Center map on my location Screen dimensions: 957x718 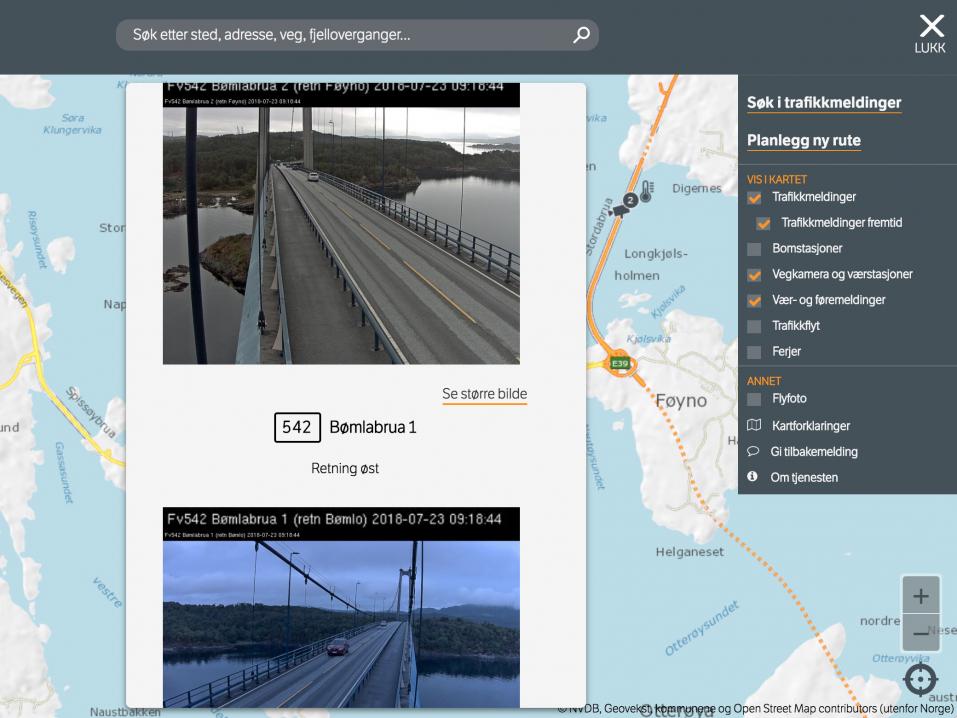(x=920, y=680)
